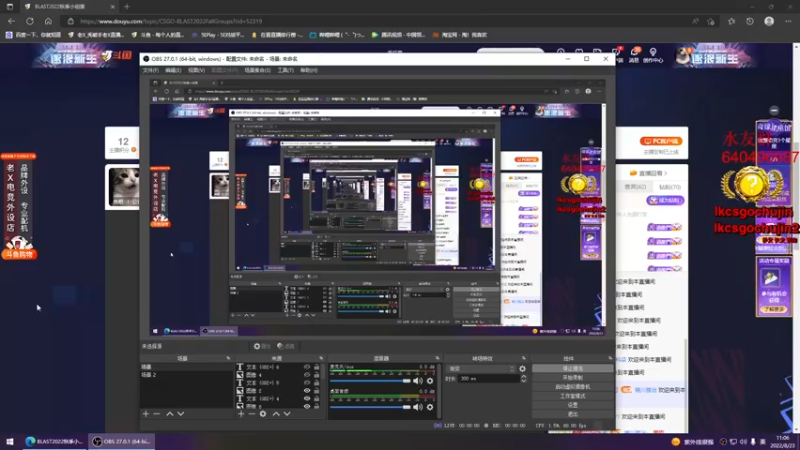Image resolution: width=800 pixels, height=450 pixels.
Task: Open 场景集合(S) menu in OBS
Action: tap(258, 70)
